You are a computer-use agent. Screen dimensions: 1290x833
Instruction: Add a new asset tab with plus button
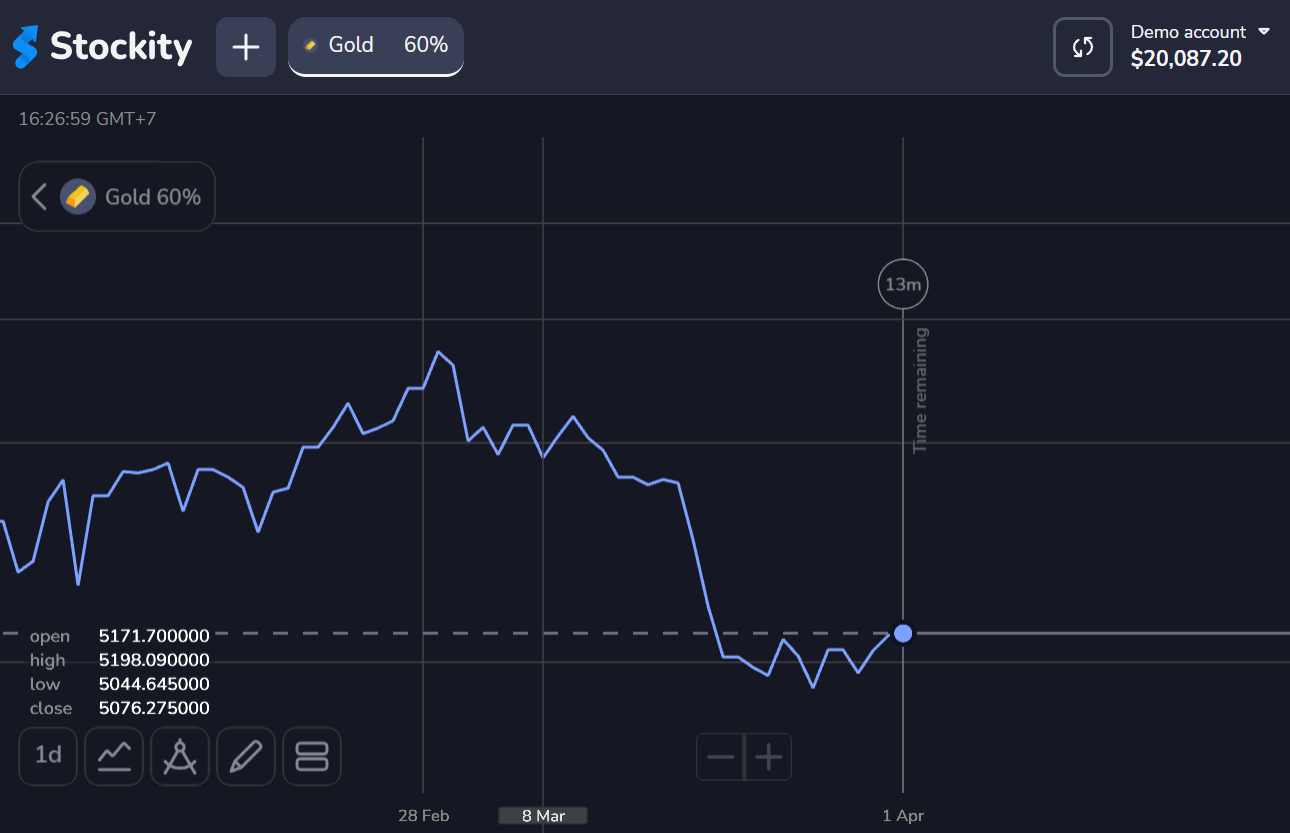246,47
